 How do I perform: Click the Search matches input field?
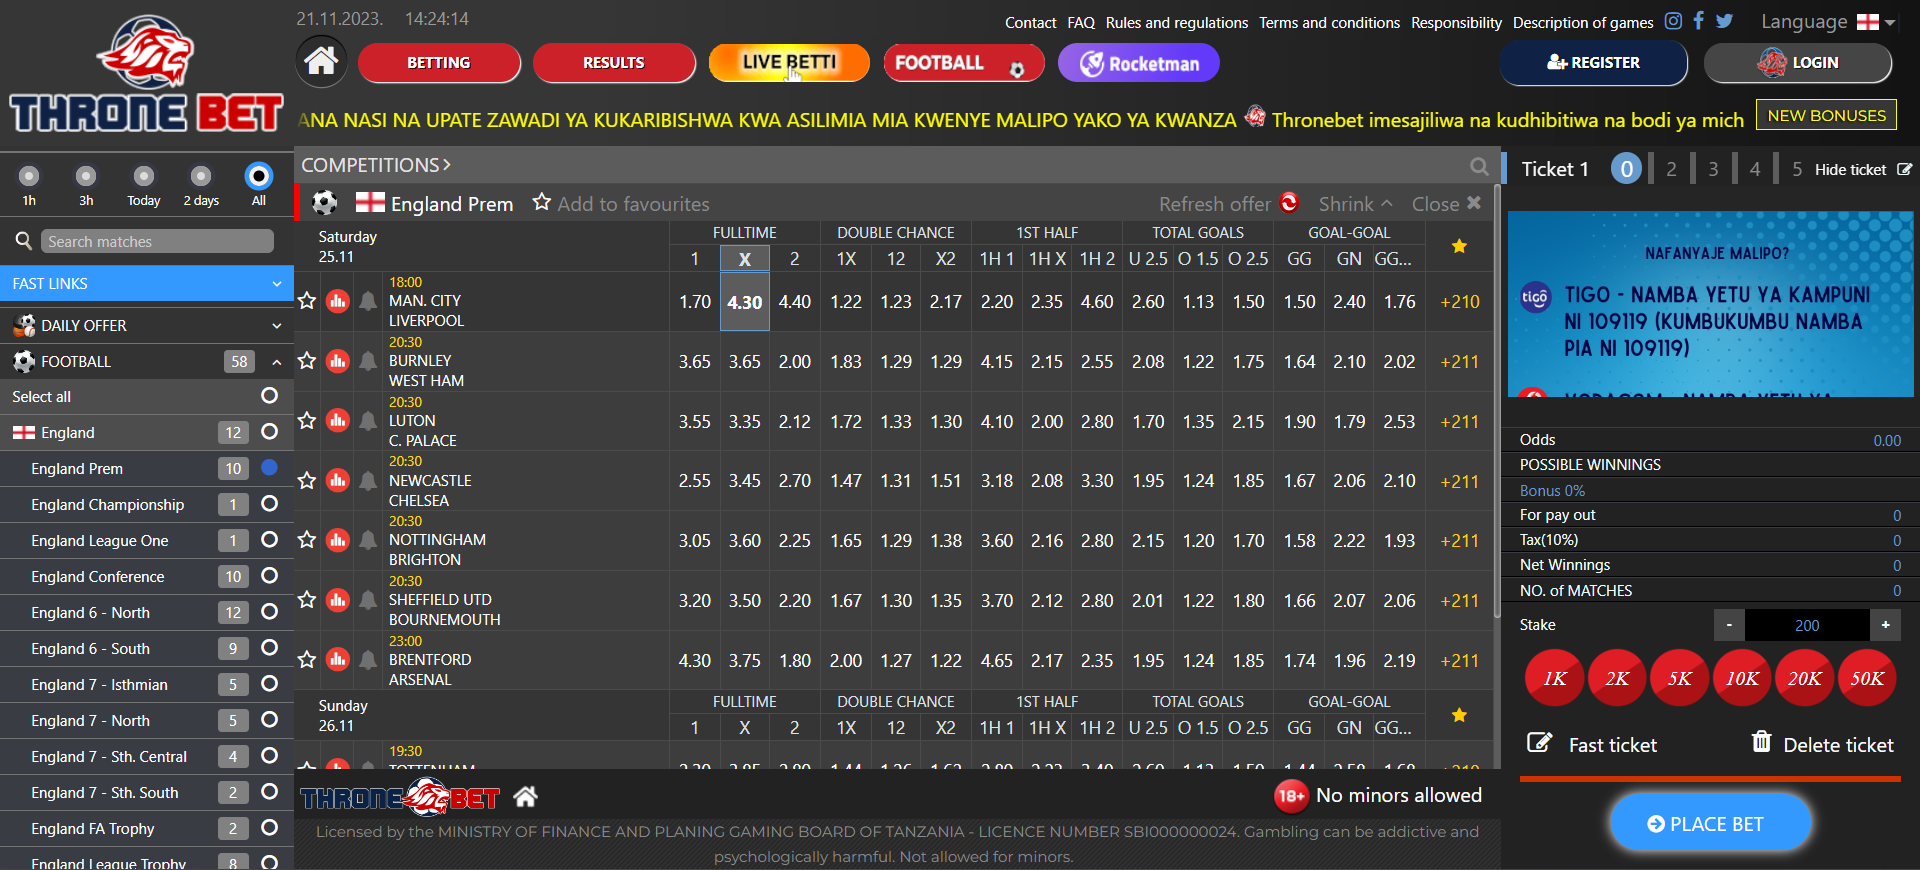pos(157,241)
